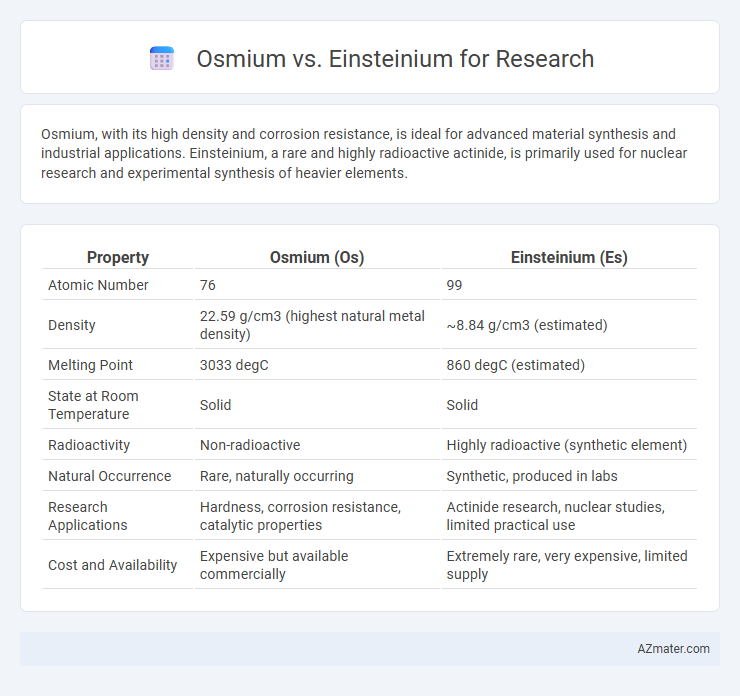Viewport: 740px width, 696px height.
Task: Click the AZmater.com footer link
Action: (673, 649)
